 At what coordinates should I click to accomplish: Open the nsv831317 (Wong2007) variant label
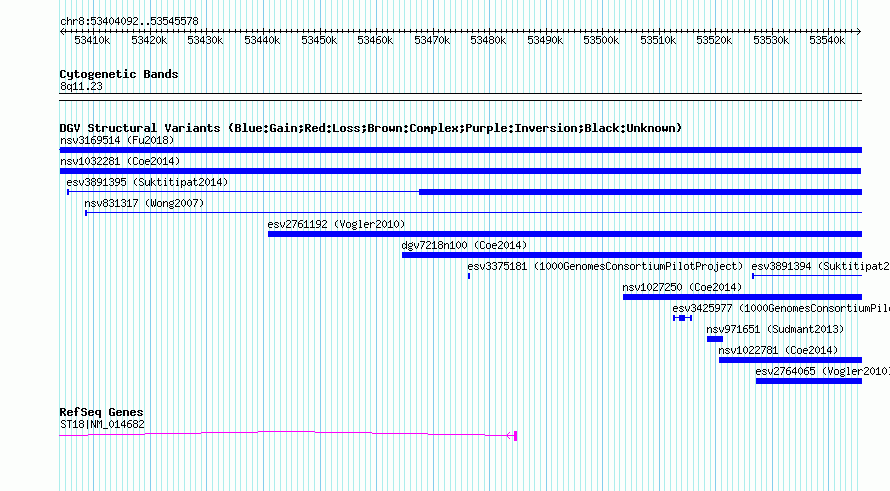[144, 203]
